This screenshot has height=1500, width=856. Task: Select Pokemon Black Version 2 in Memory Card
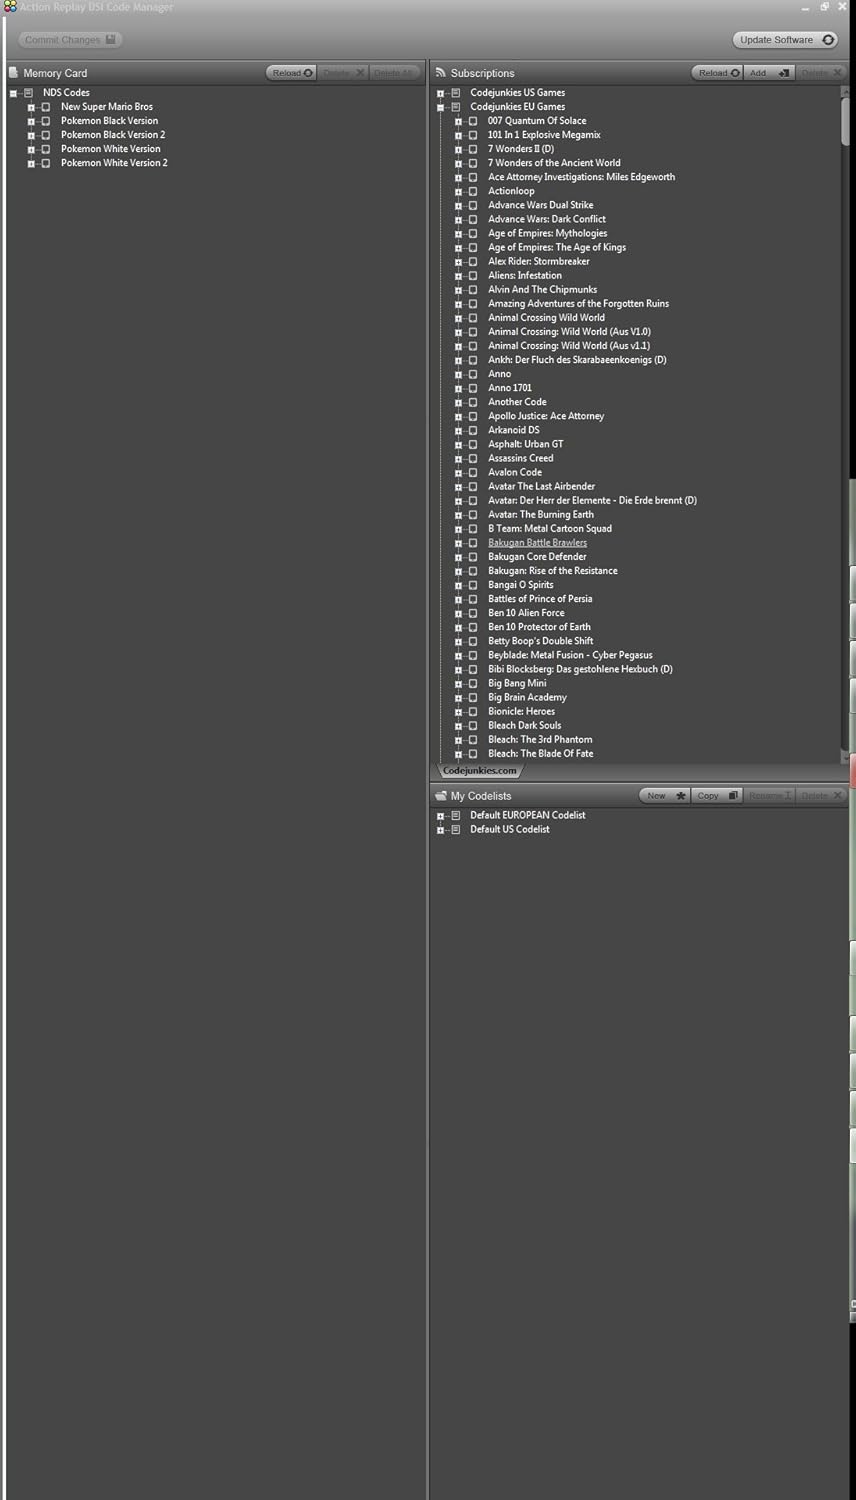(x=113, y=135)
